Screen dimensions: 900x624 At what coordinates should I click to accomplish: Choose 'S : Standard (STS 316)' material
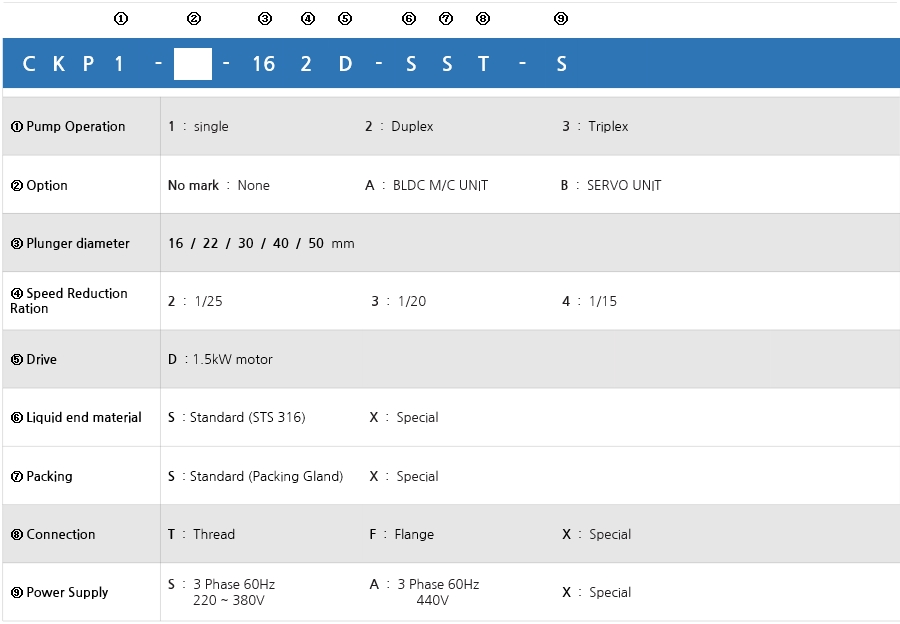[236, 417]
